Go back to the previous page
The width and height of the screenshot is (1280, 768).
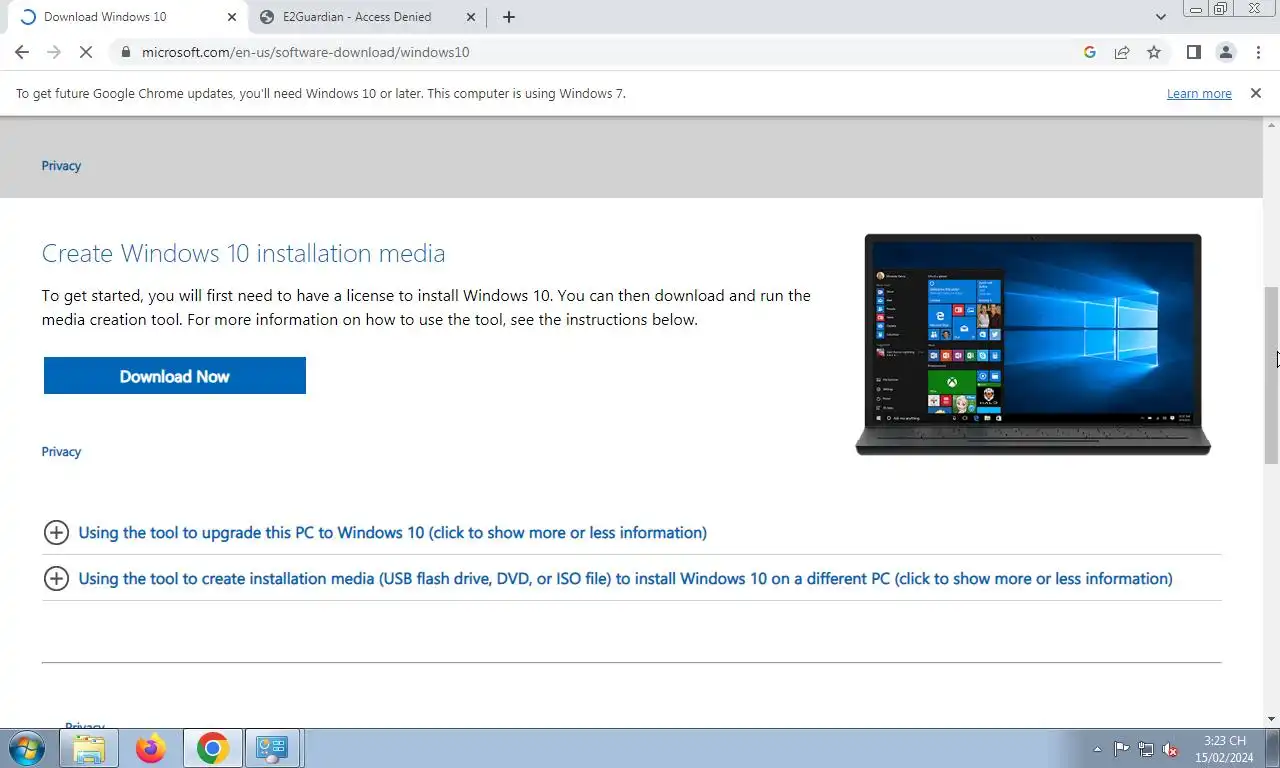(x=22, y=52)
